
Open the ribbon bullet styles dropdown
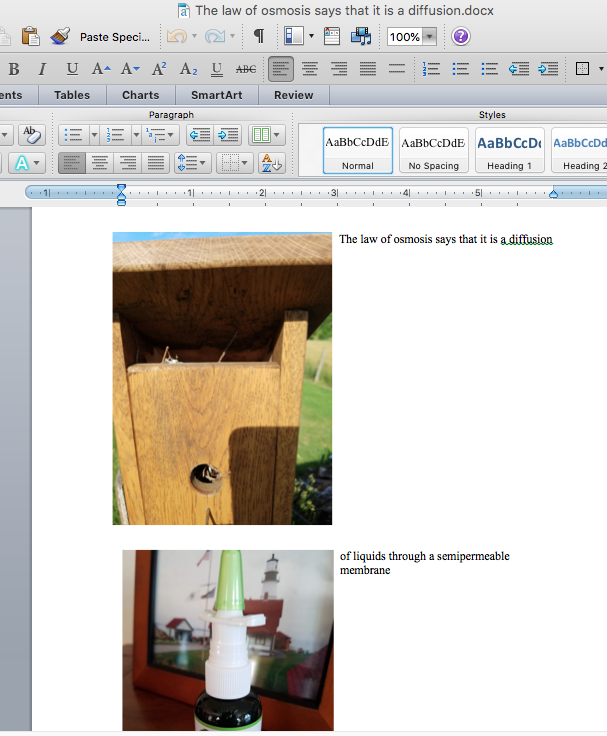point(94,135)
